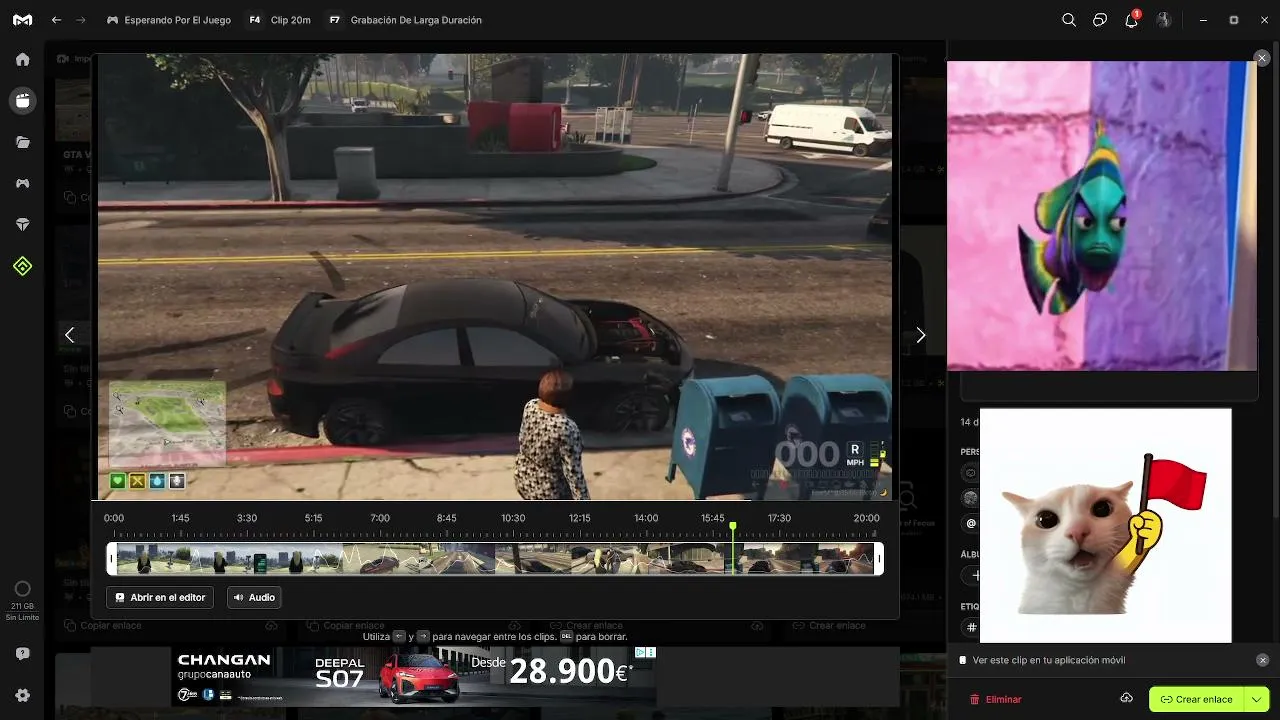Open the storage usage circle above 211 GB
This screenshot has width=1280, height=720.
tap(22, 589)
